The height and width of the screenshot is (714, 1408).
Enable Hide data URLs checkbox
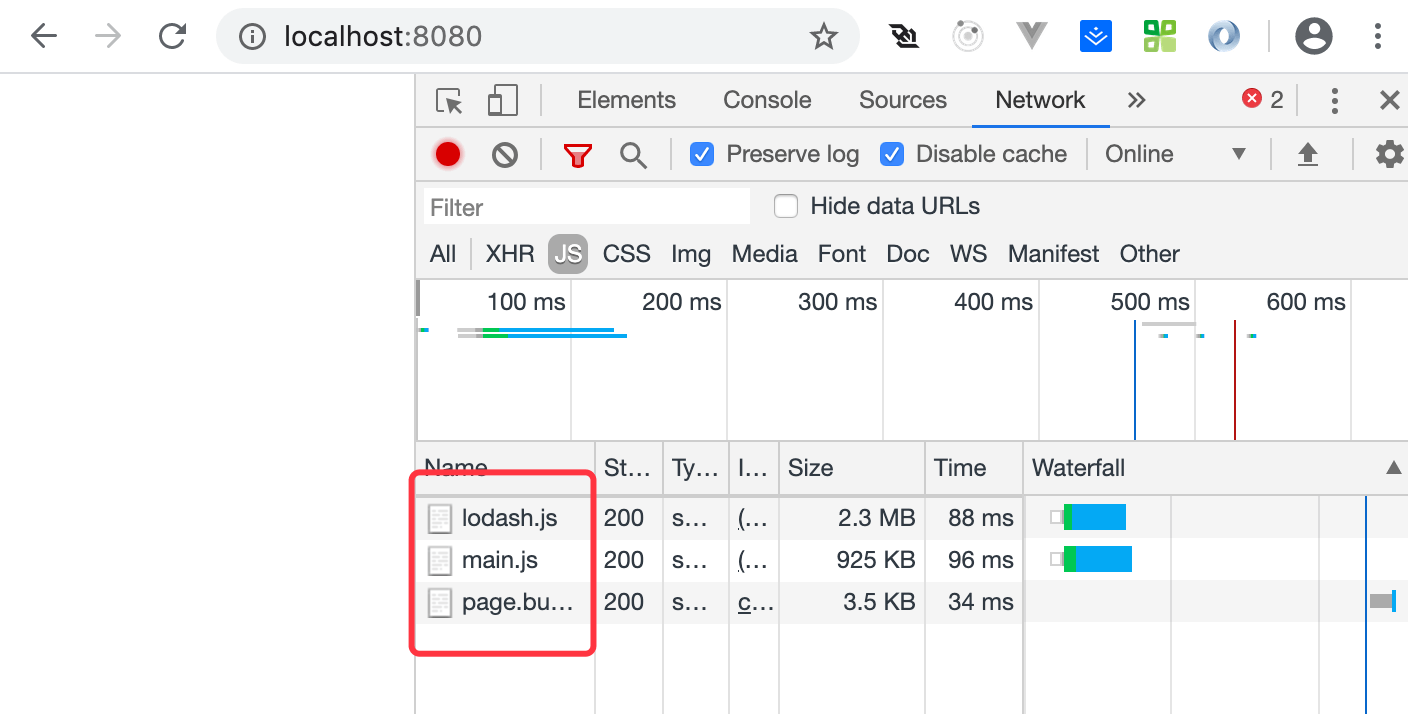[x=786, y=206]
